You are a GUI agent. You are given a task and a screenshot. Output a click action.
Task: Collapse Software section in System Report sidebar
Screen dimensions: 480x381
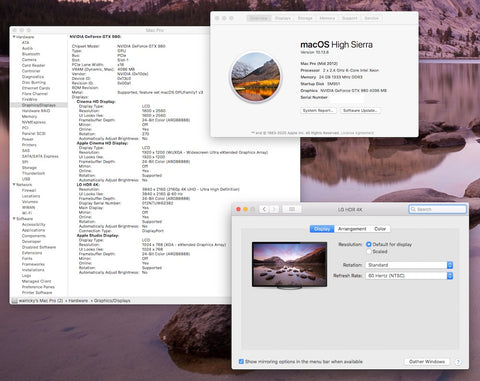(x=14, y=219)
